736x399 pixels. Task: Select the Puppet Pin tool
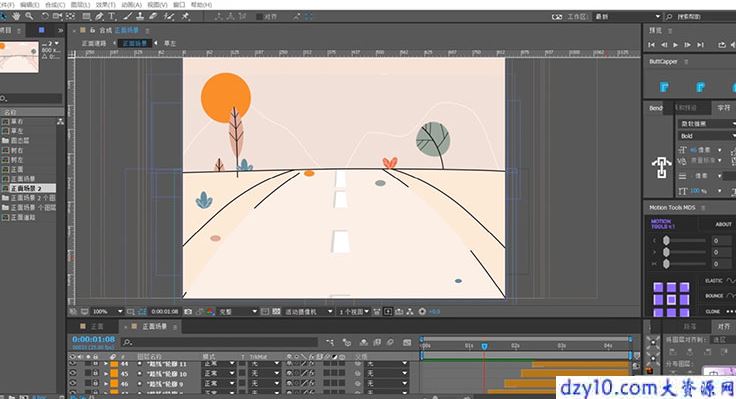[186, 16]
